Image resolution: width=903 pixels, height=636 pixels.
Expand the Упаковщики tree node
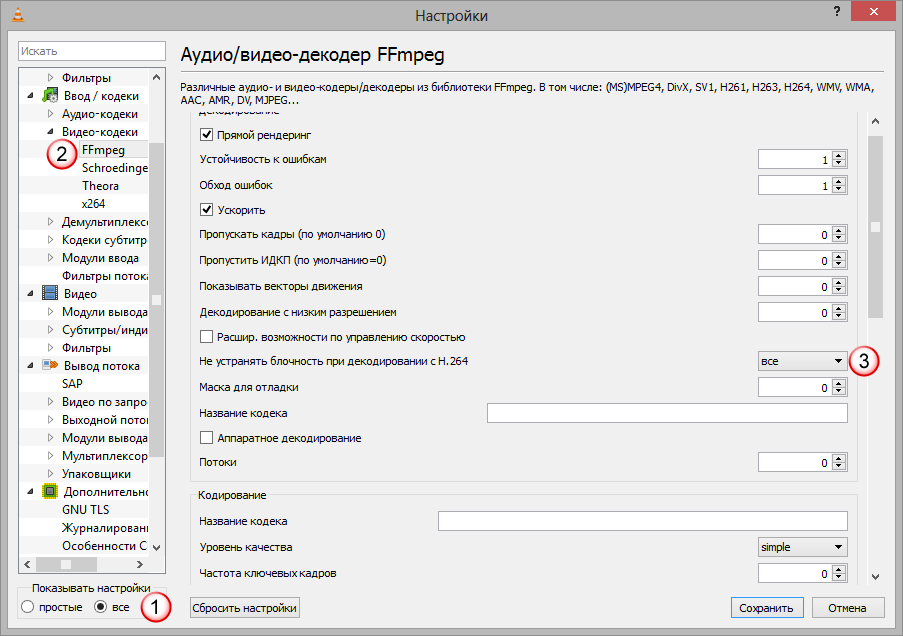[50, 473]
